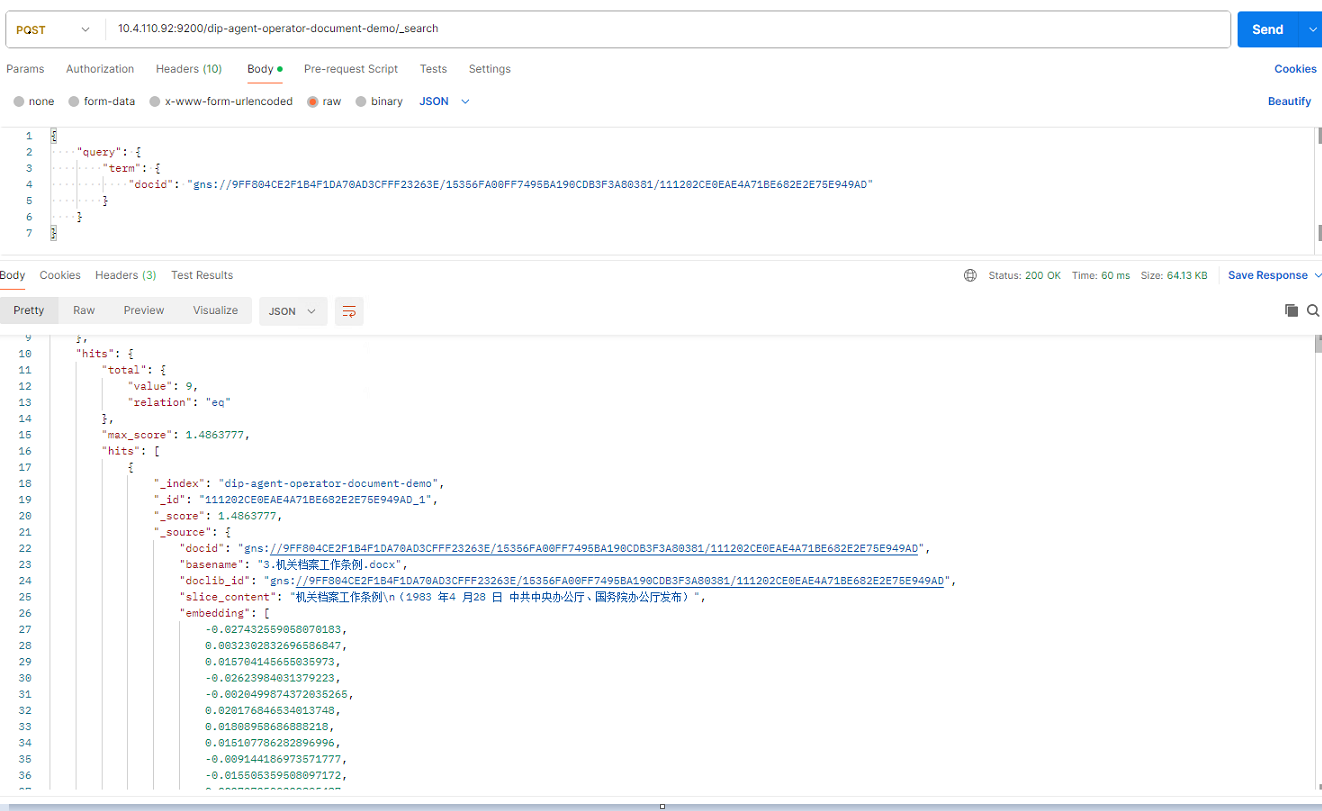The height and width of the screenshot is (811, 1322).
Task: Select the raw body radio button
Action: pos(313,102)
